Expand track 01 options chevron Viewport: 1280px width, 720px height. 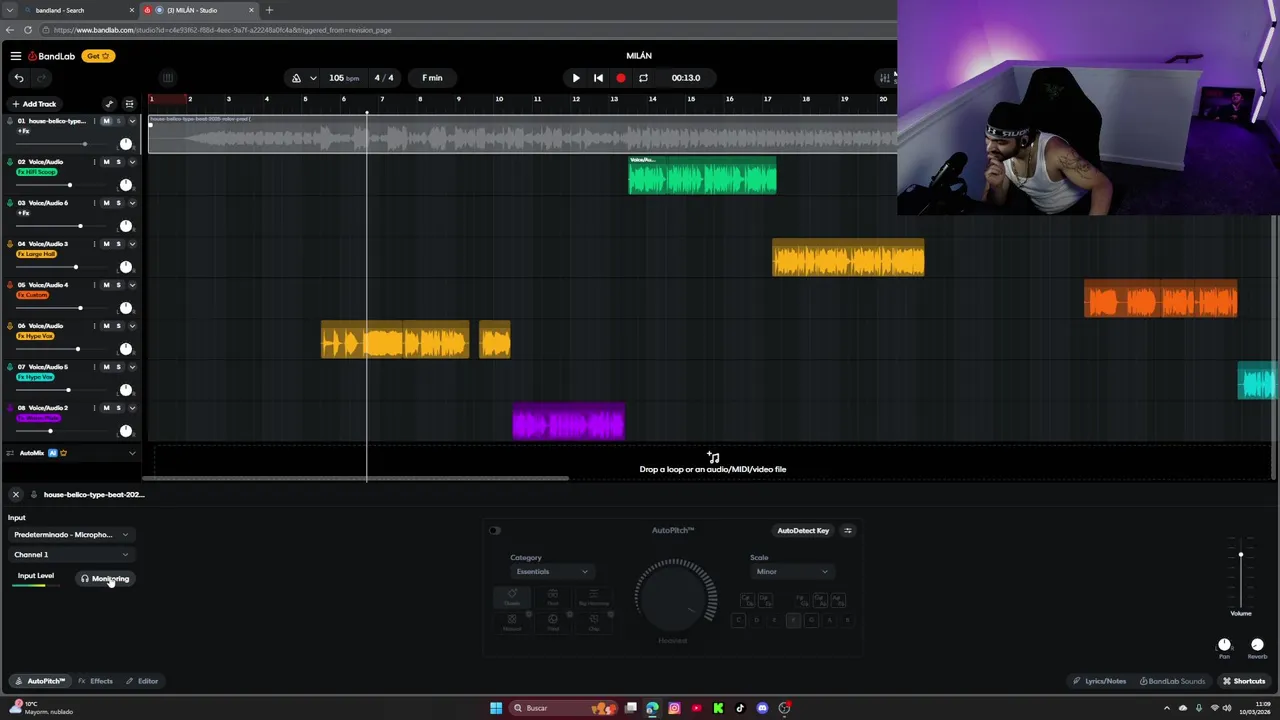click(132, 121)
